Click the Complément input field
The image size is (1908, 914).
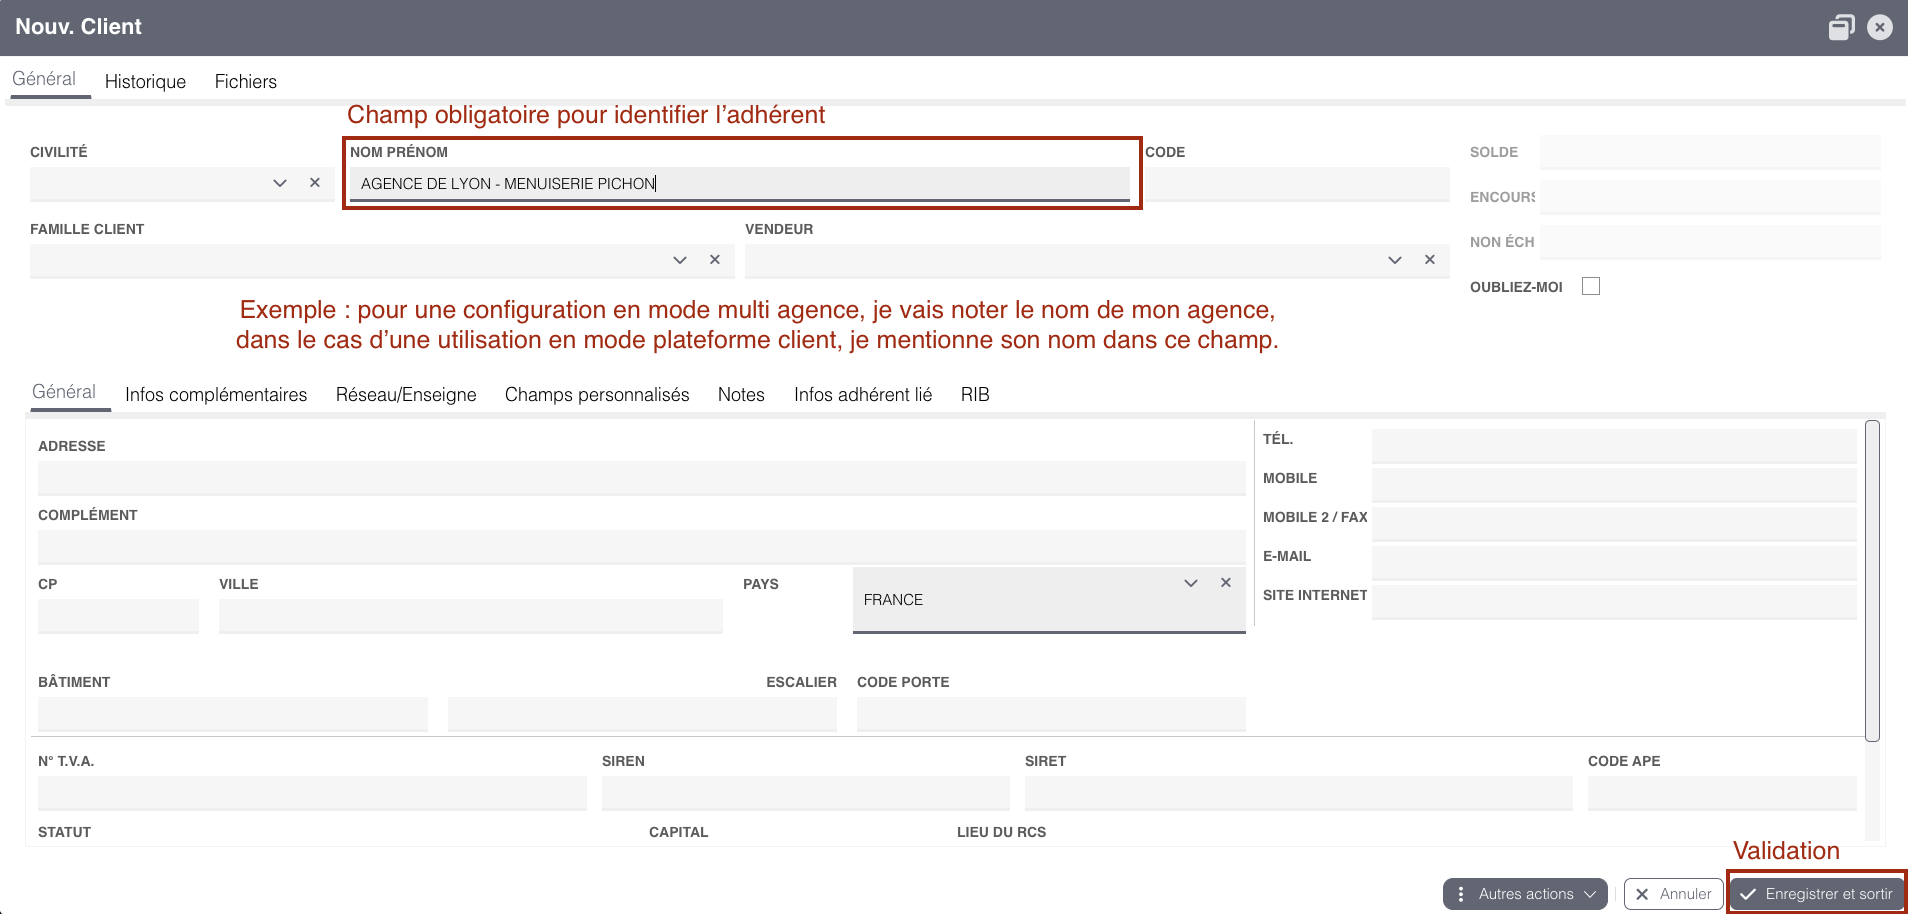pos(642,547)
